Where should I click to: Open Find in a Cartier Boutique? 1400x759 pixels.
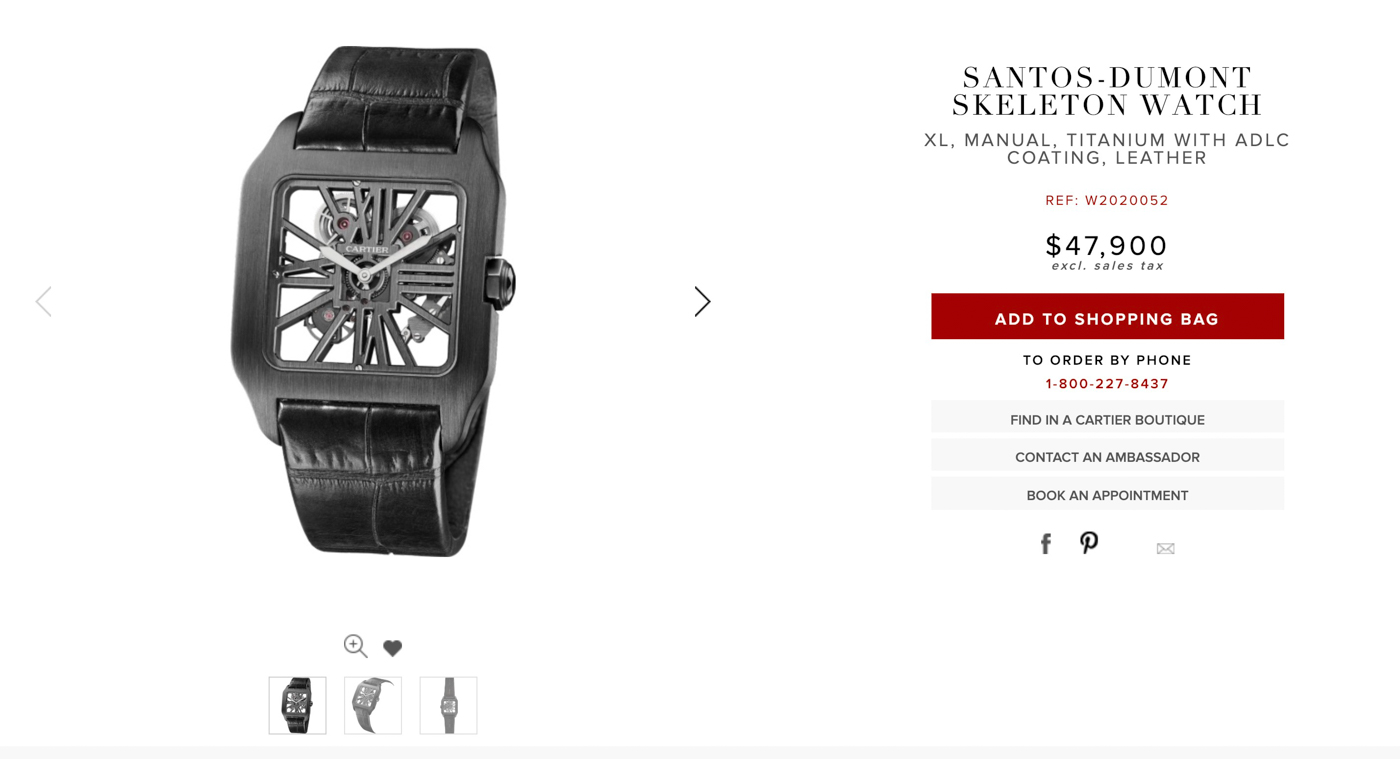(x=1107, y=418)
